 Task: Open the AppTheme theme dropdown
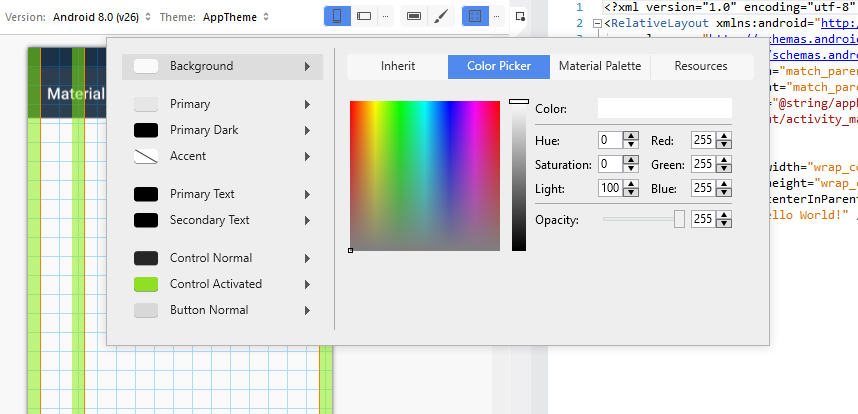(x=236, y=17)
